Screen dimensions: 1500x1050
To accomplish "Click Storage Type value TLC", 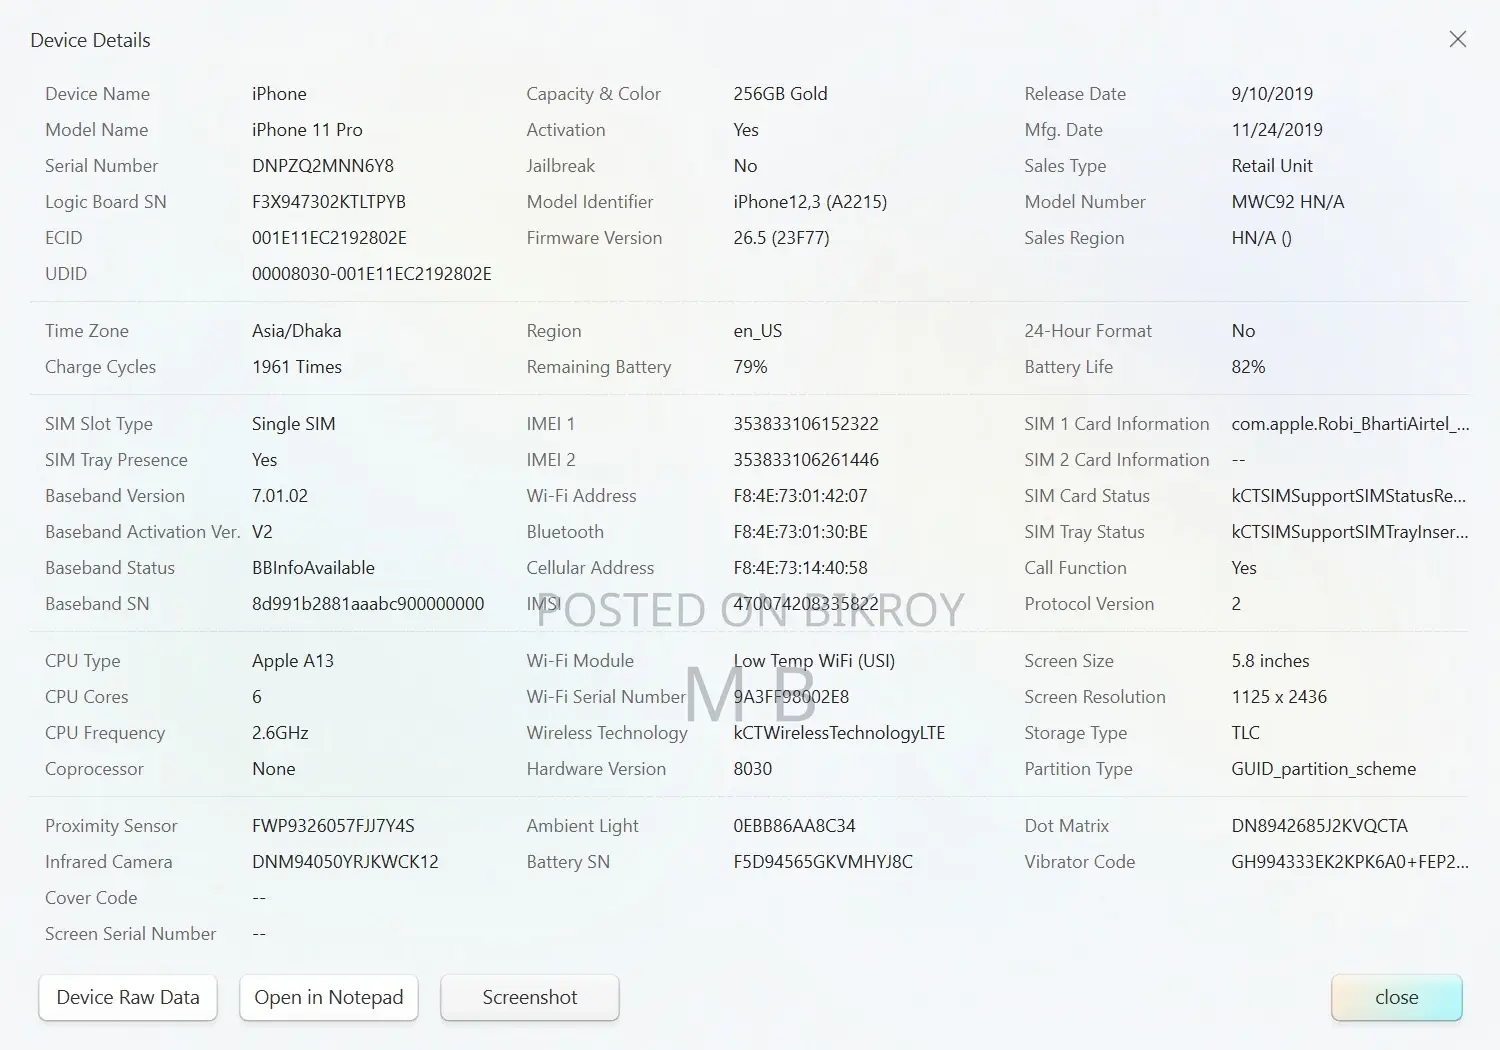I will coord(1246,733).
